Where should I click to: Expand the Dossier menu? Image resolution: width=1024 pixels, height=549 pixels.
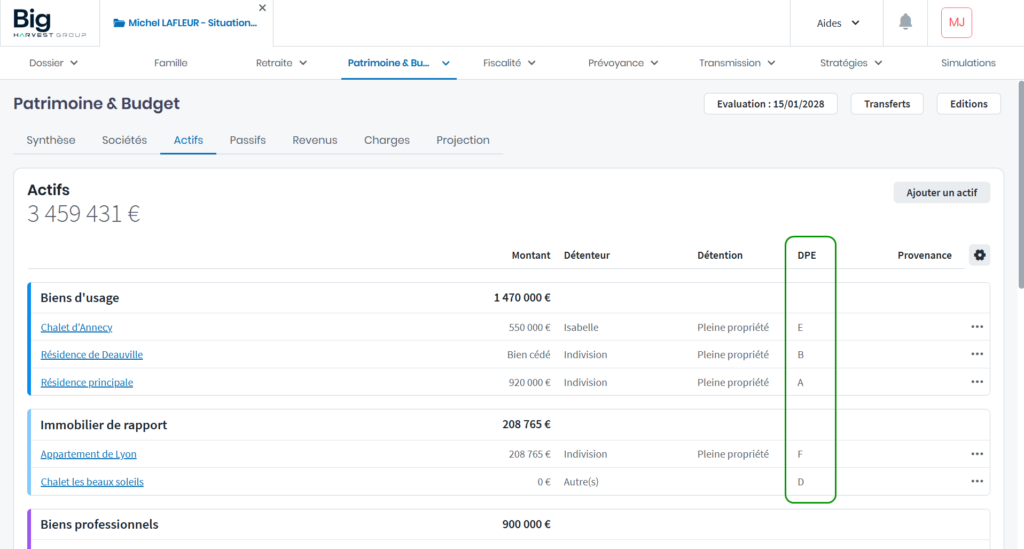click(x=53, y=63)
